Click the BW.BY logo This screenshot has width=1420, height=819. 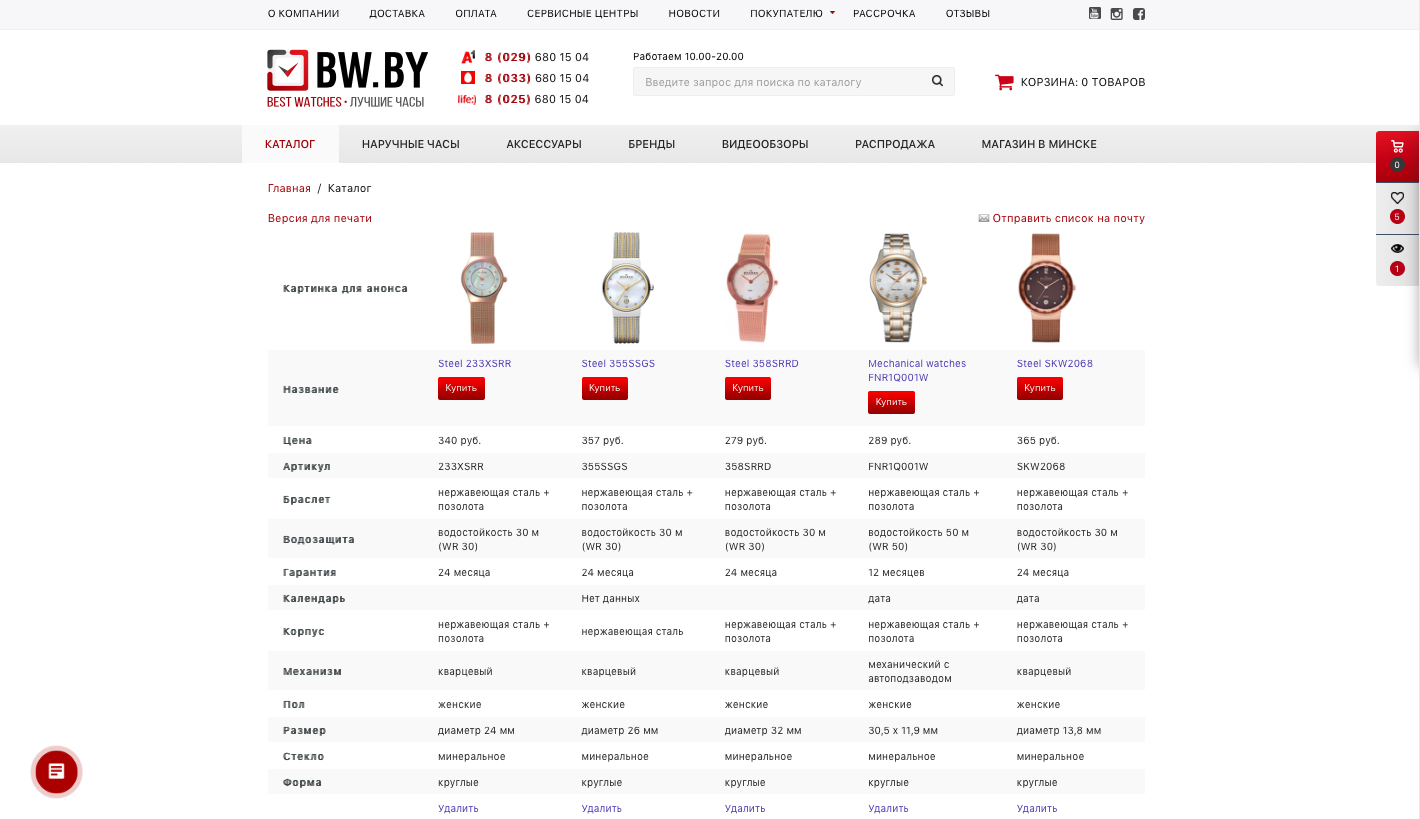click(347, 78)
